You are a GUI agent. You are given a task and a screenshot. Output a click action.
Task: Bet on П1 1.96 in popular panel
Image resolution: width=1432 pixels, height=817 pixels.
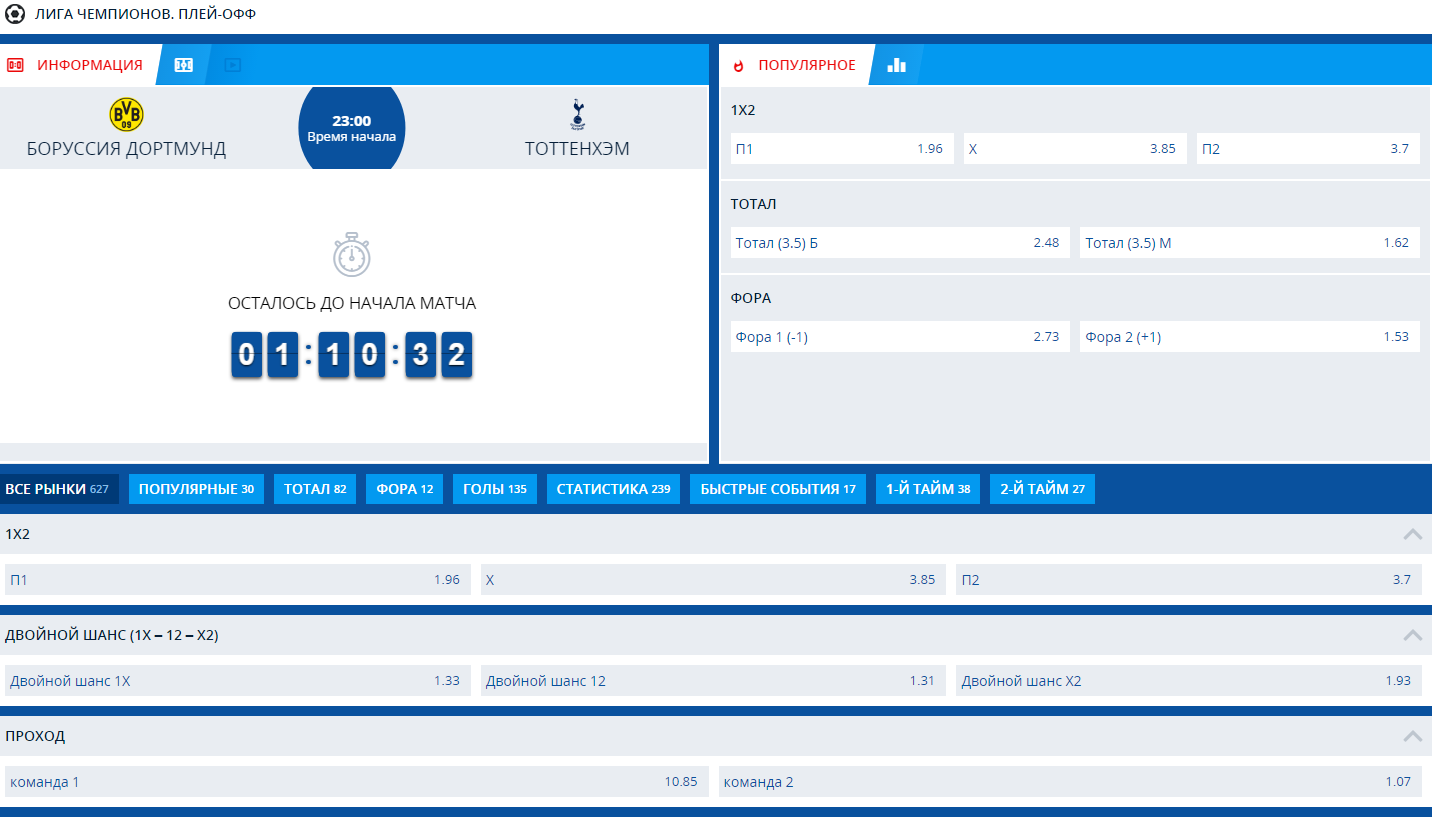pyautogui.click(x=842, y=149)
